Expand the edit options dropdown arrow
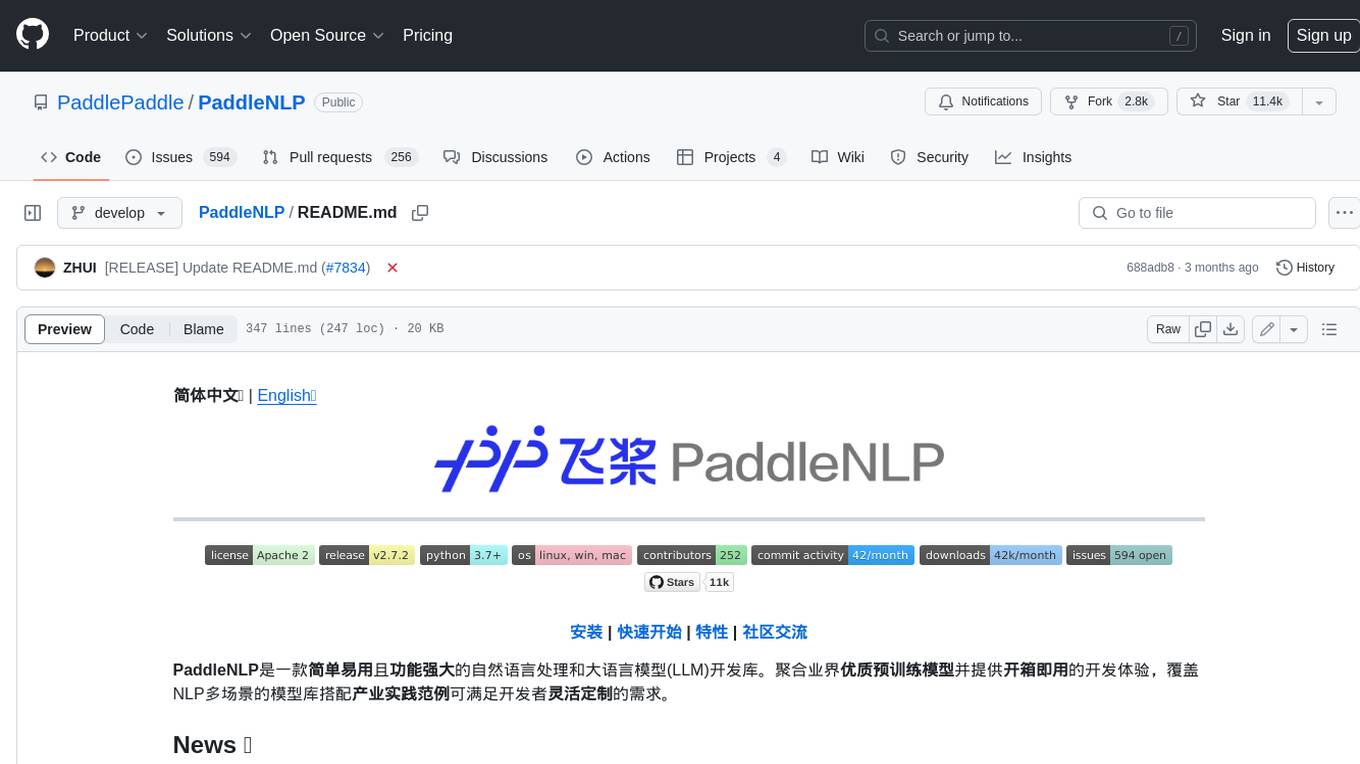1360x764 pixels. [1294, 329]
